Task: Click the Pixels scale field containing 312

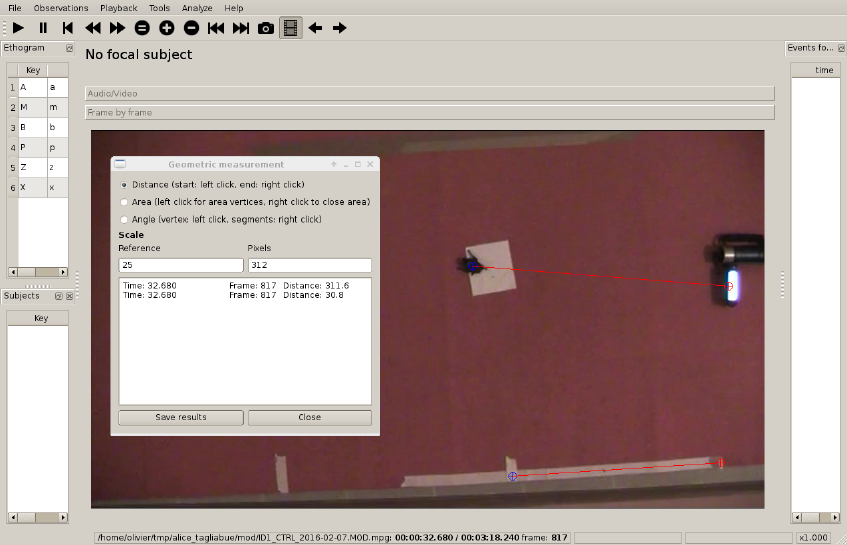Action: point(310,265)
